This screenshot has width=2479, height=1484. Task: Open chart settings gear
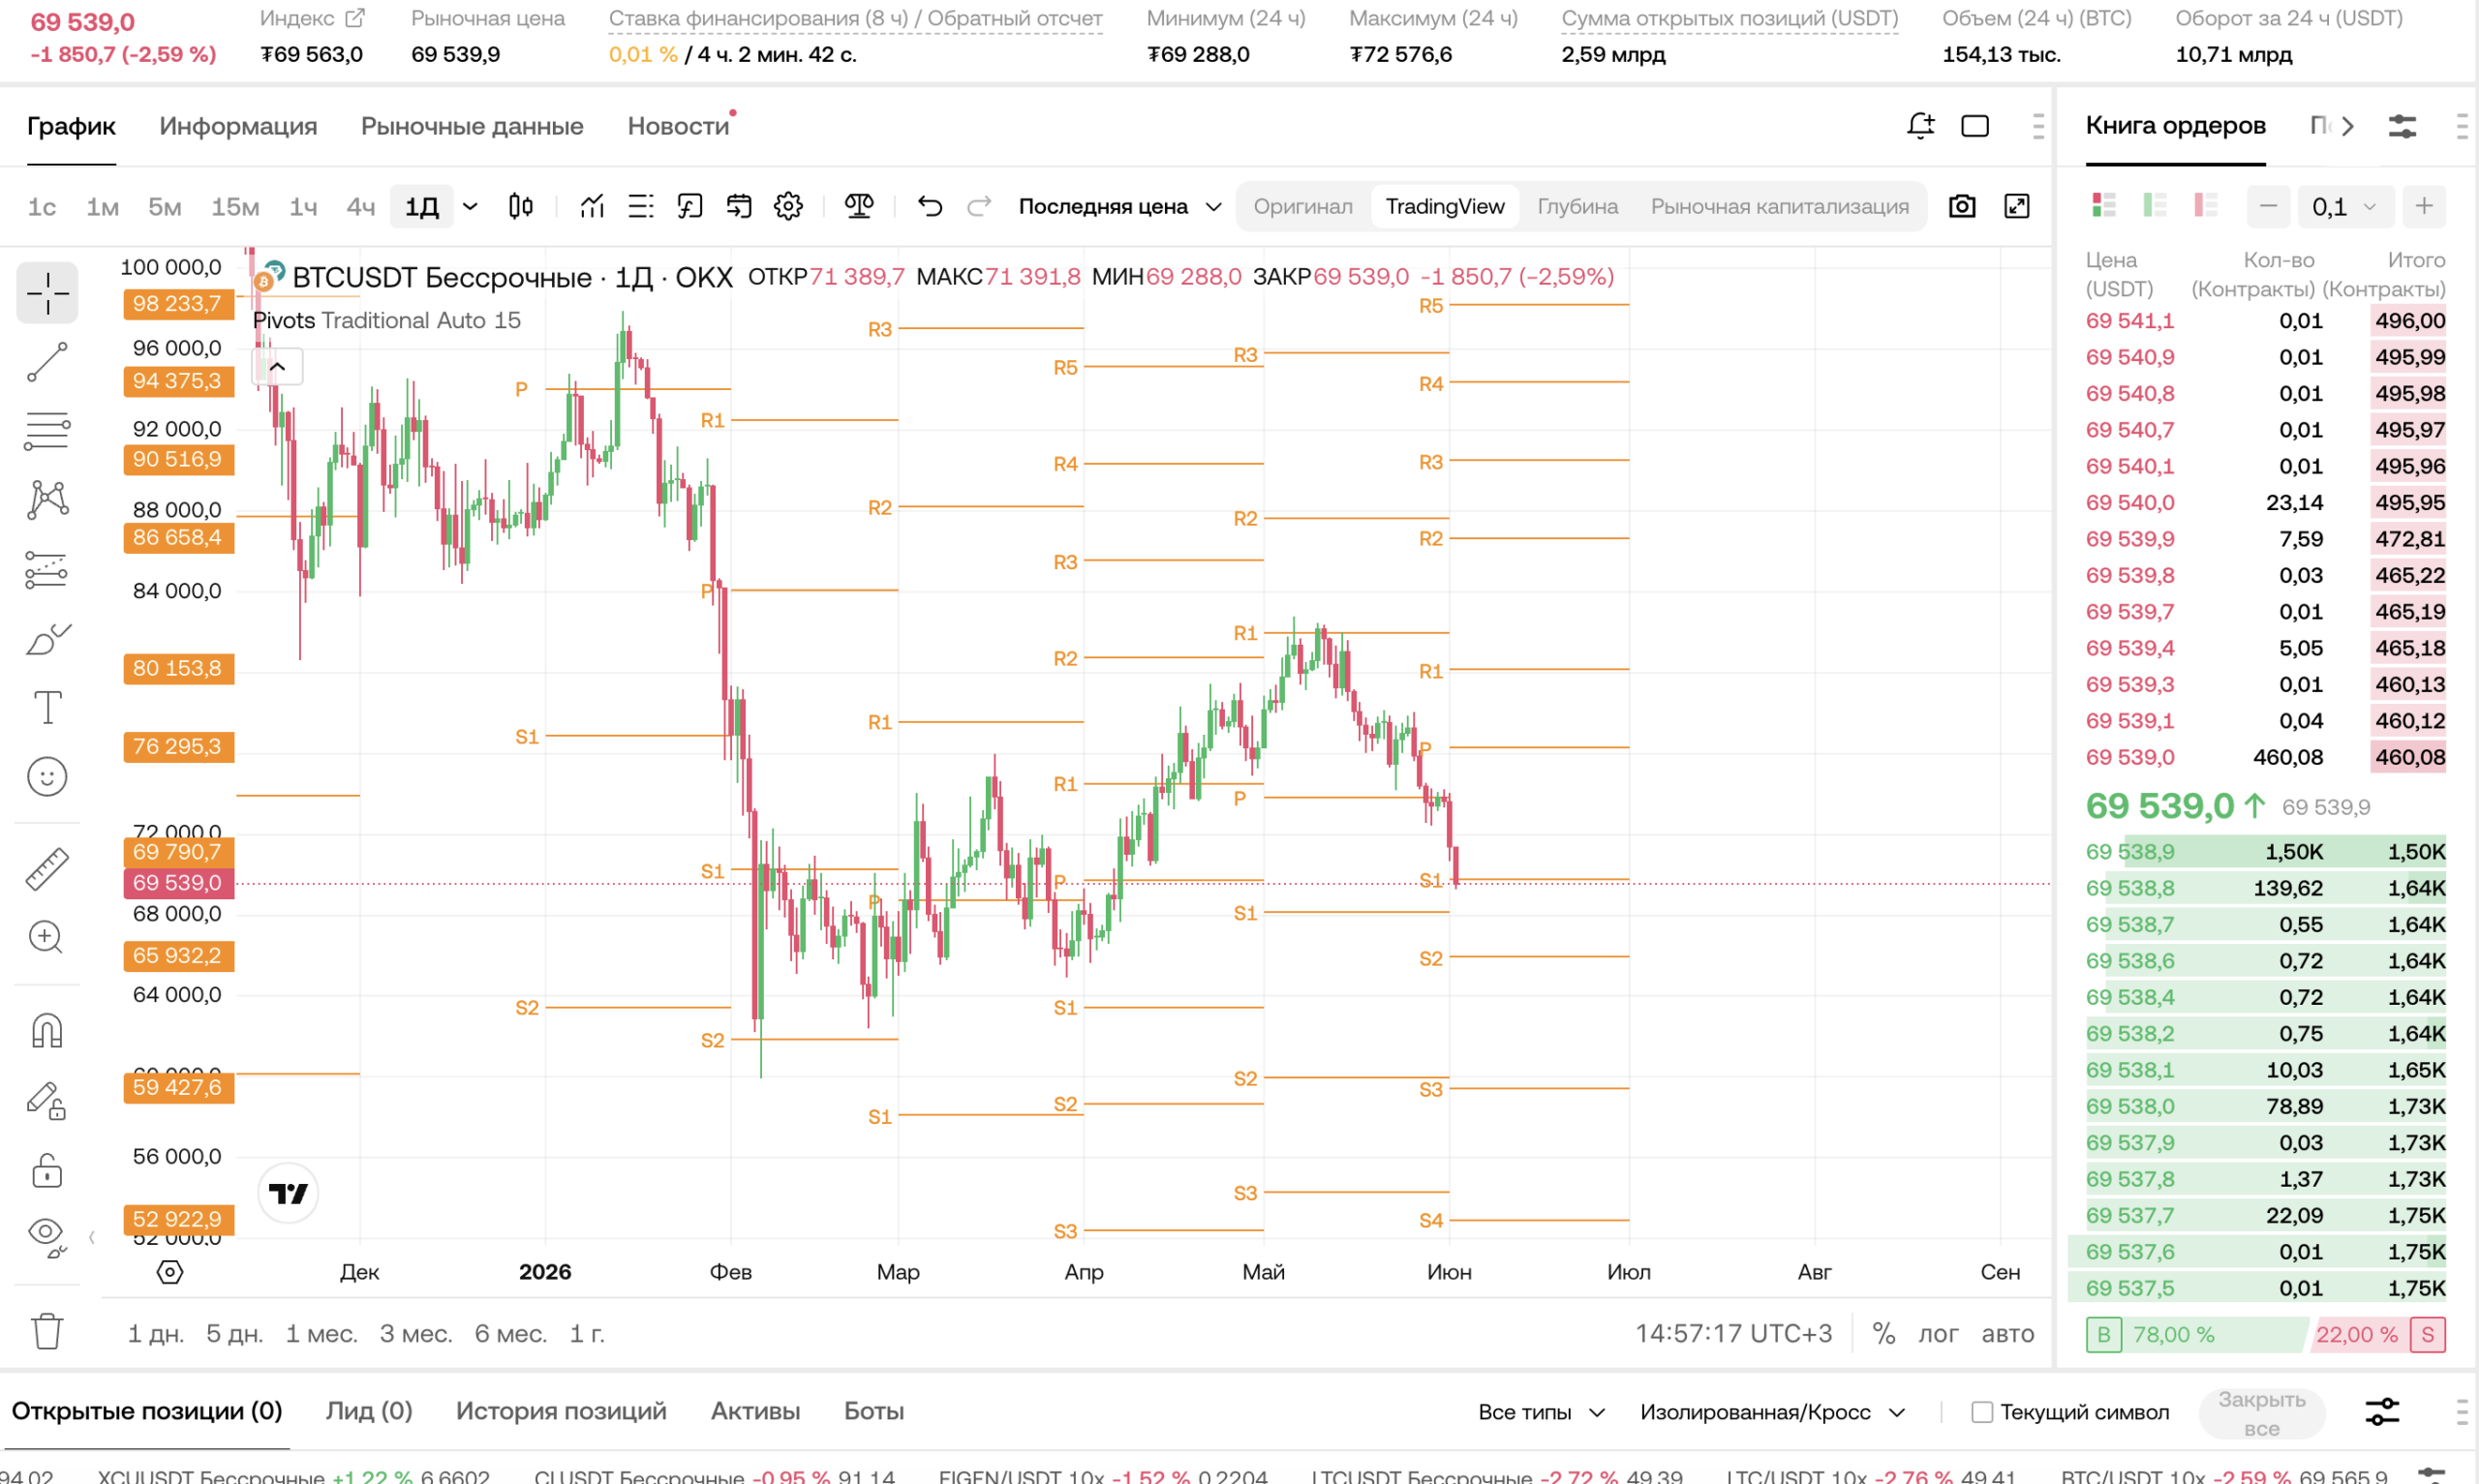(x=788, y=206)
